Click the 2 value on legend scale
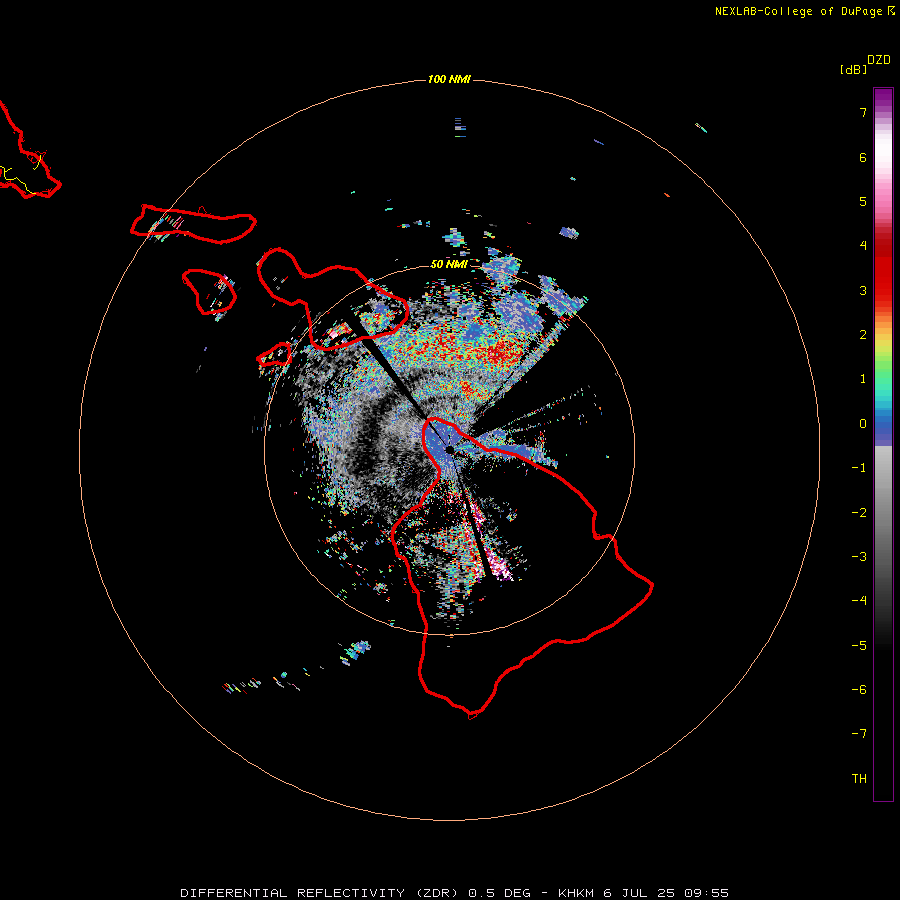Viewport: 900px width, 900px height. coord(863,335)
